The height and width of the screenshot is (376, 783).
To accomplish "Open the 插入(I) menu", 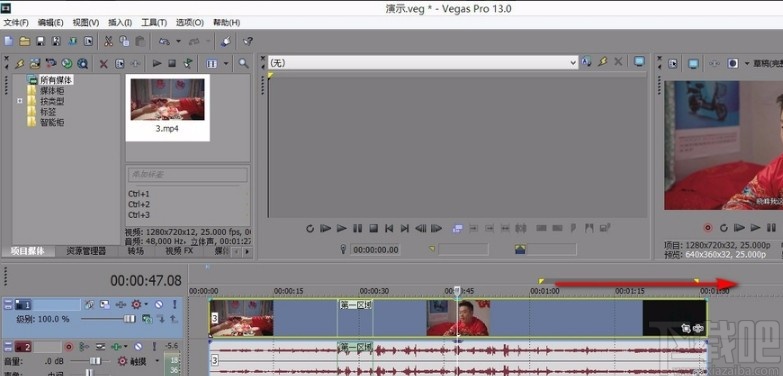I will (120, 22).
